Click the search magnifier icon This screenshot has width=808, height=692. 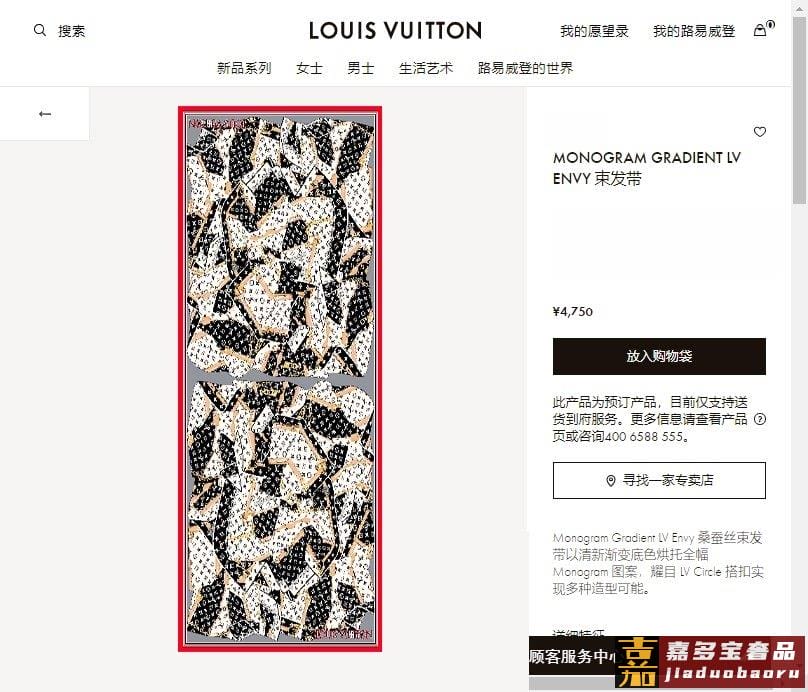(x=40, y=30)
